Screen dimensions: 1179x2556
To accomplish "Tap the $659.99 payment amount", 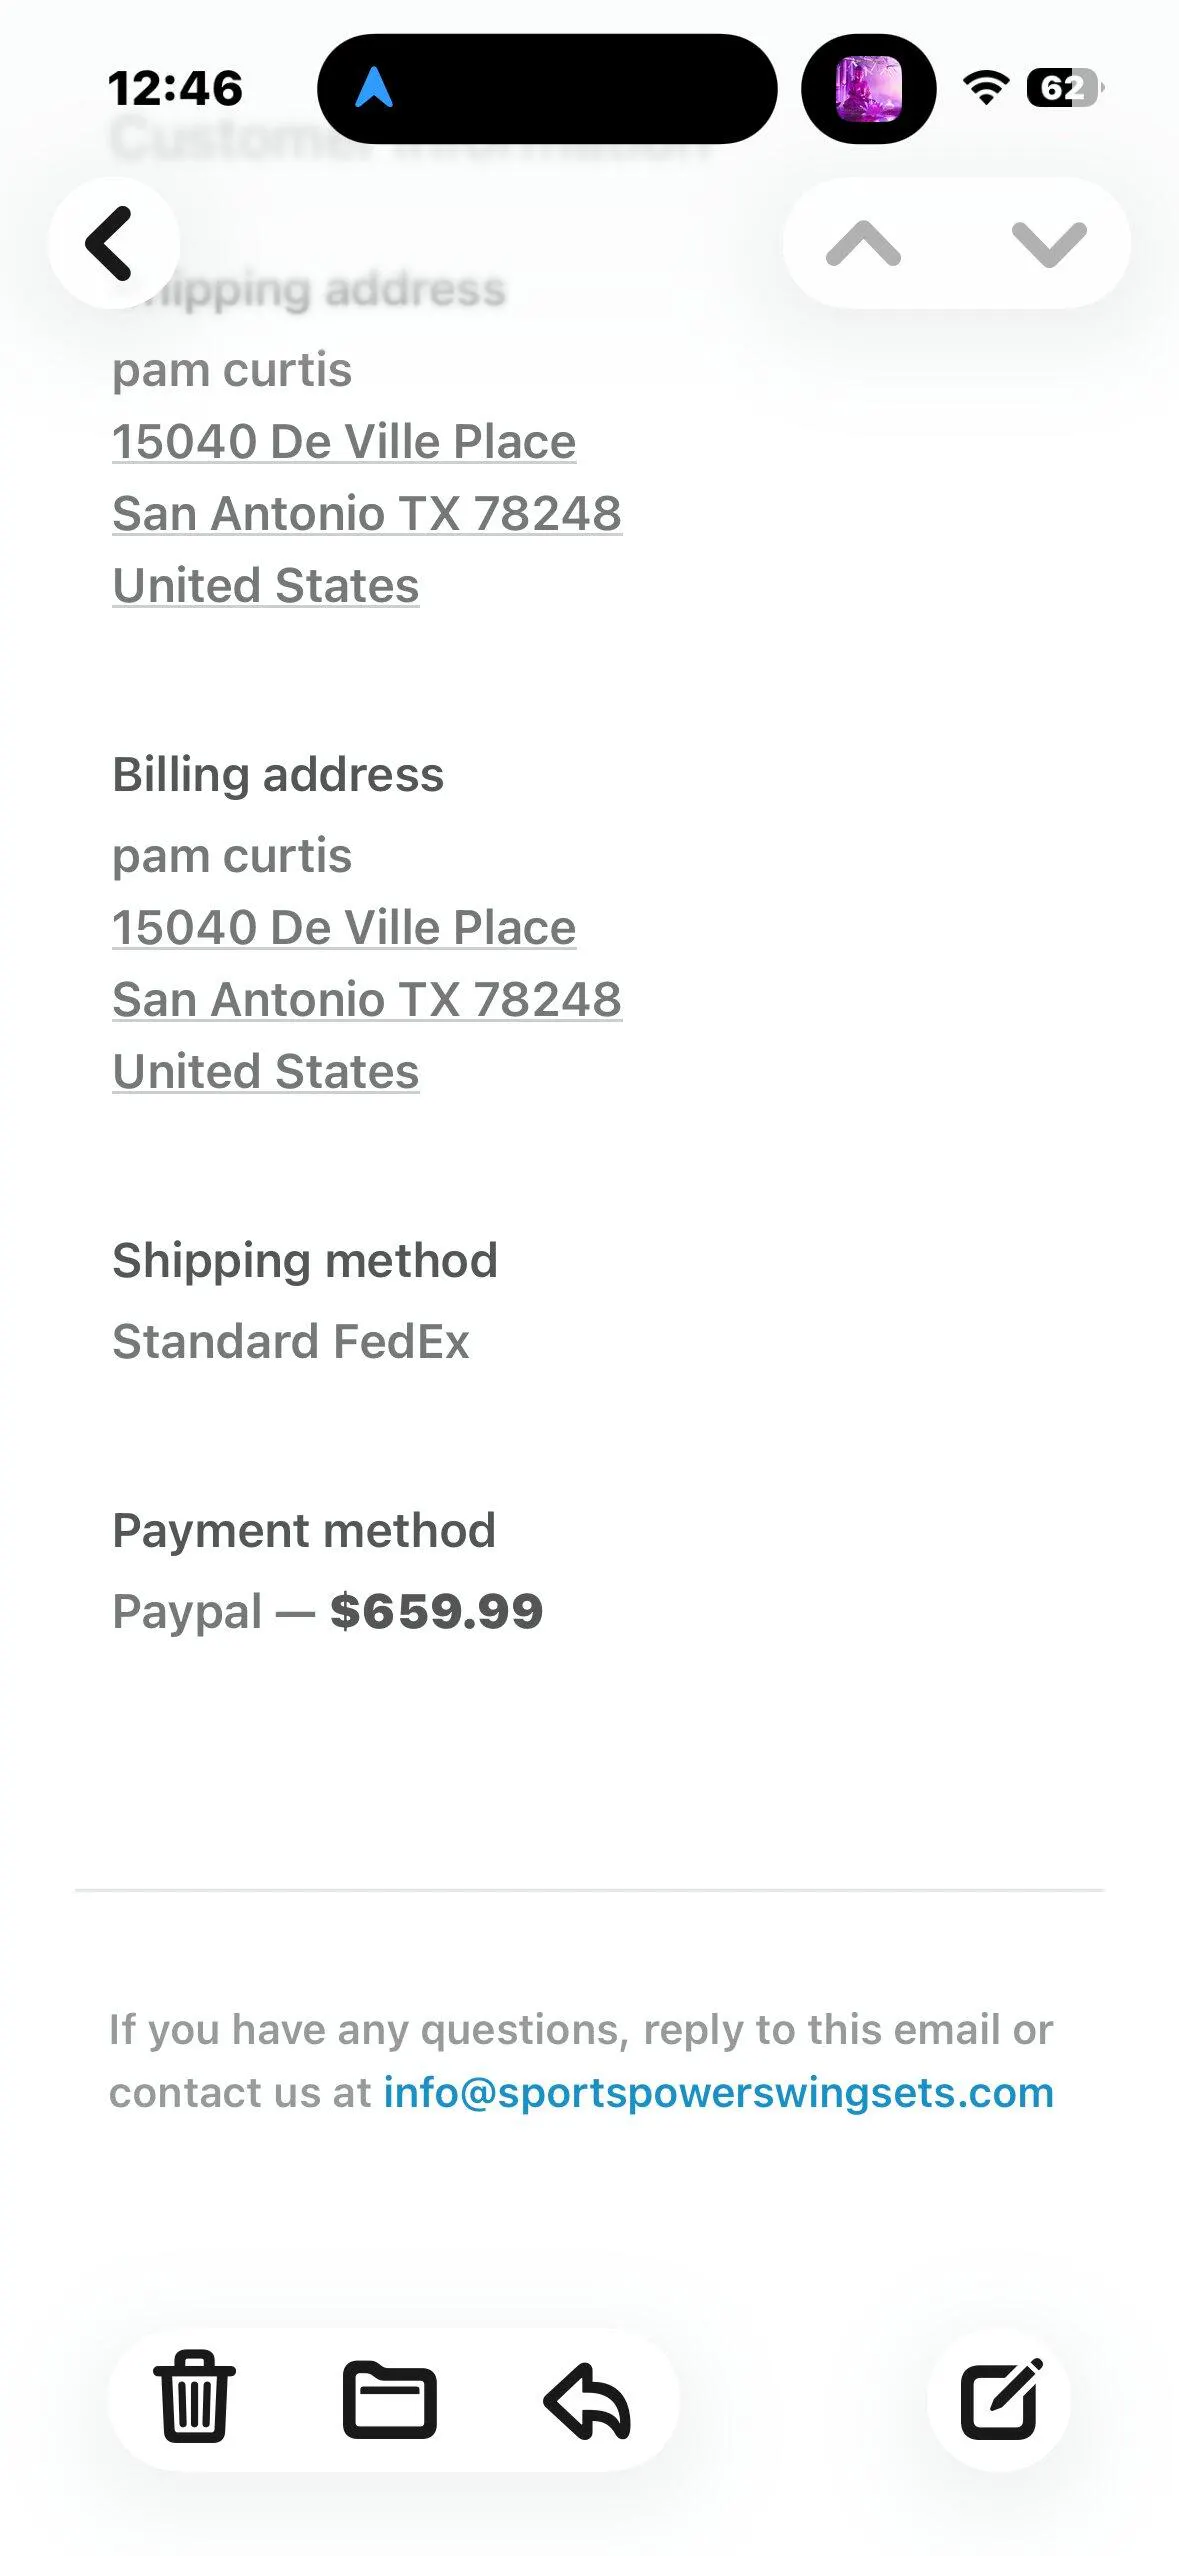I will click(436, 1611).
